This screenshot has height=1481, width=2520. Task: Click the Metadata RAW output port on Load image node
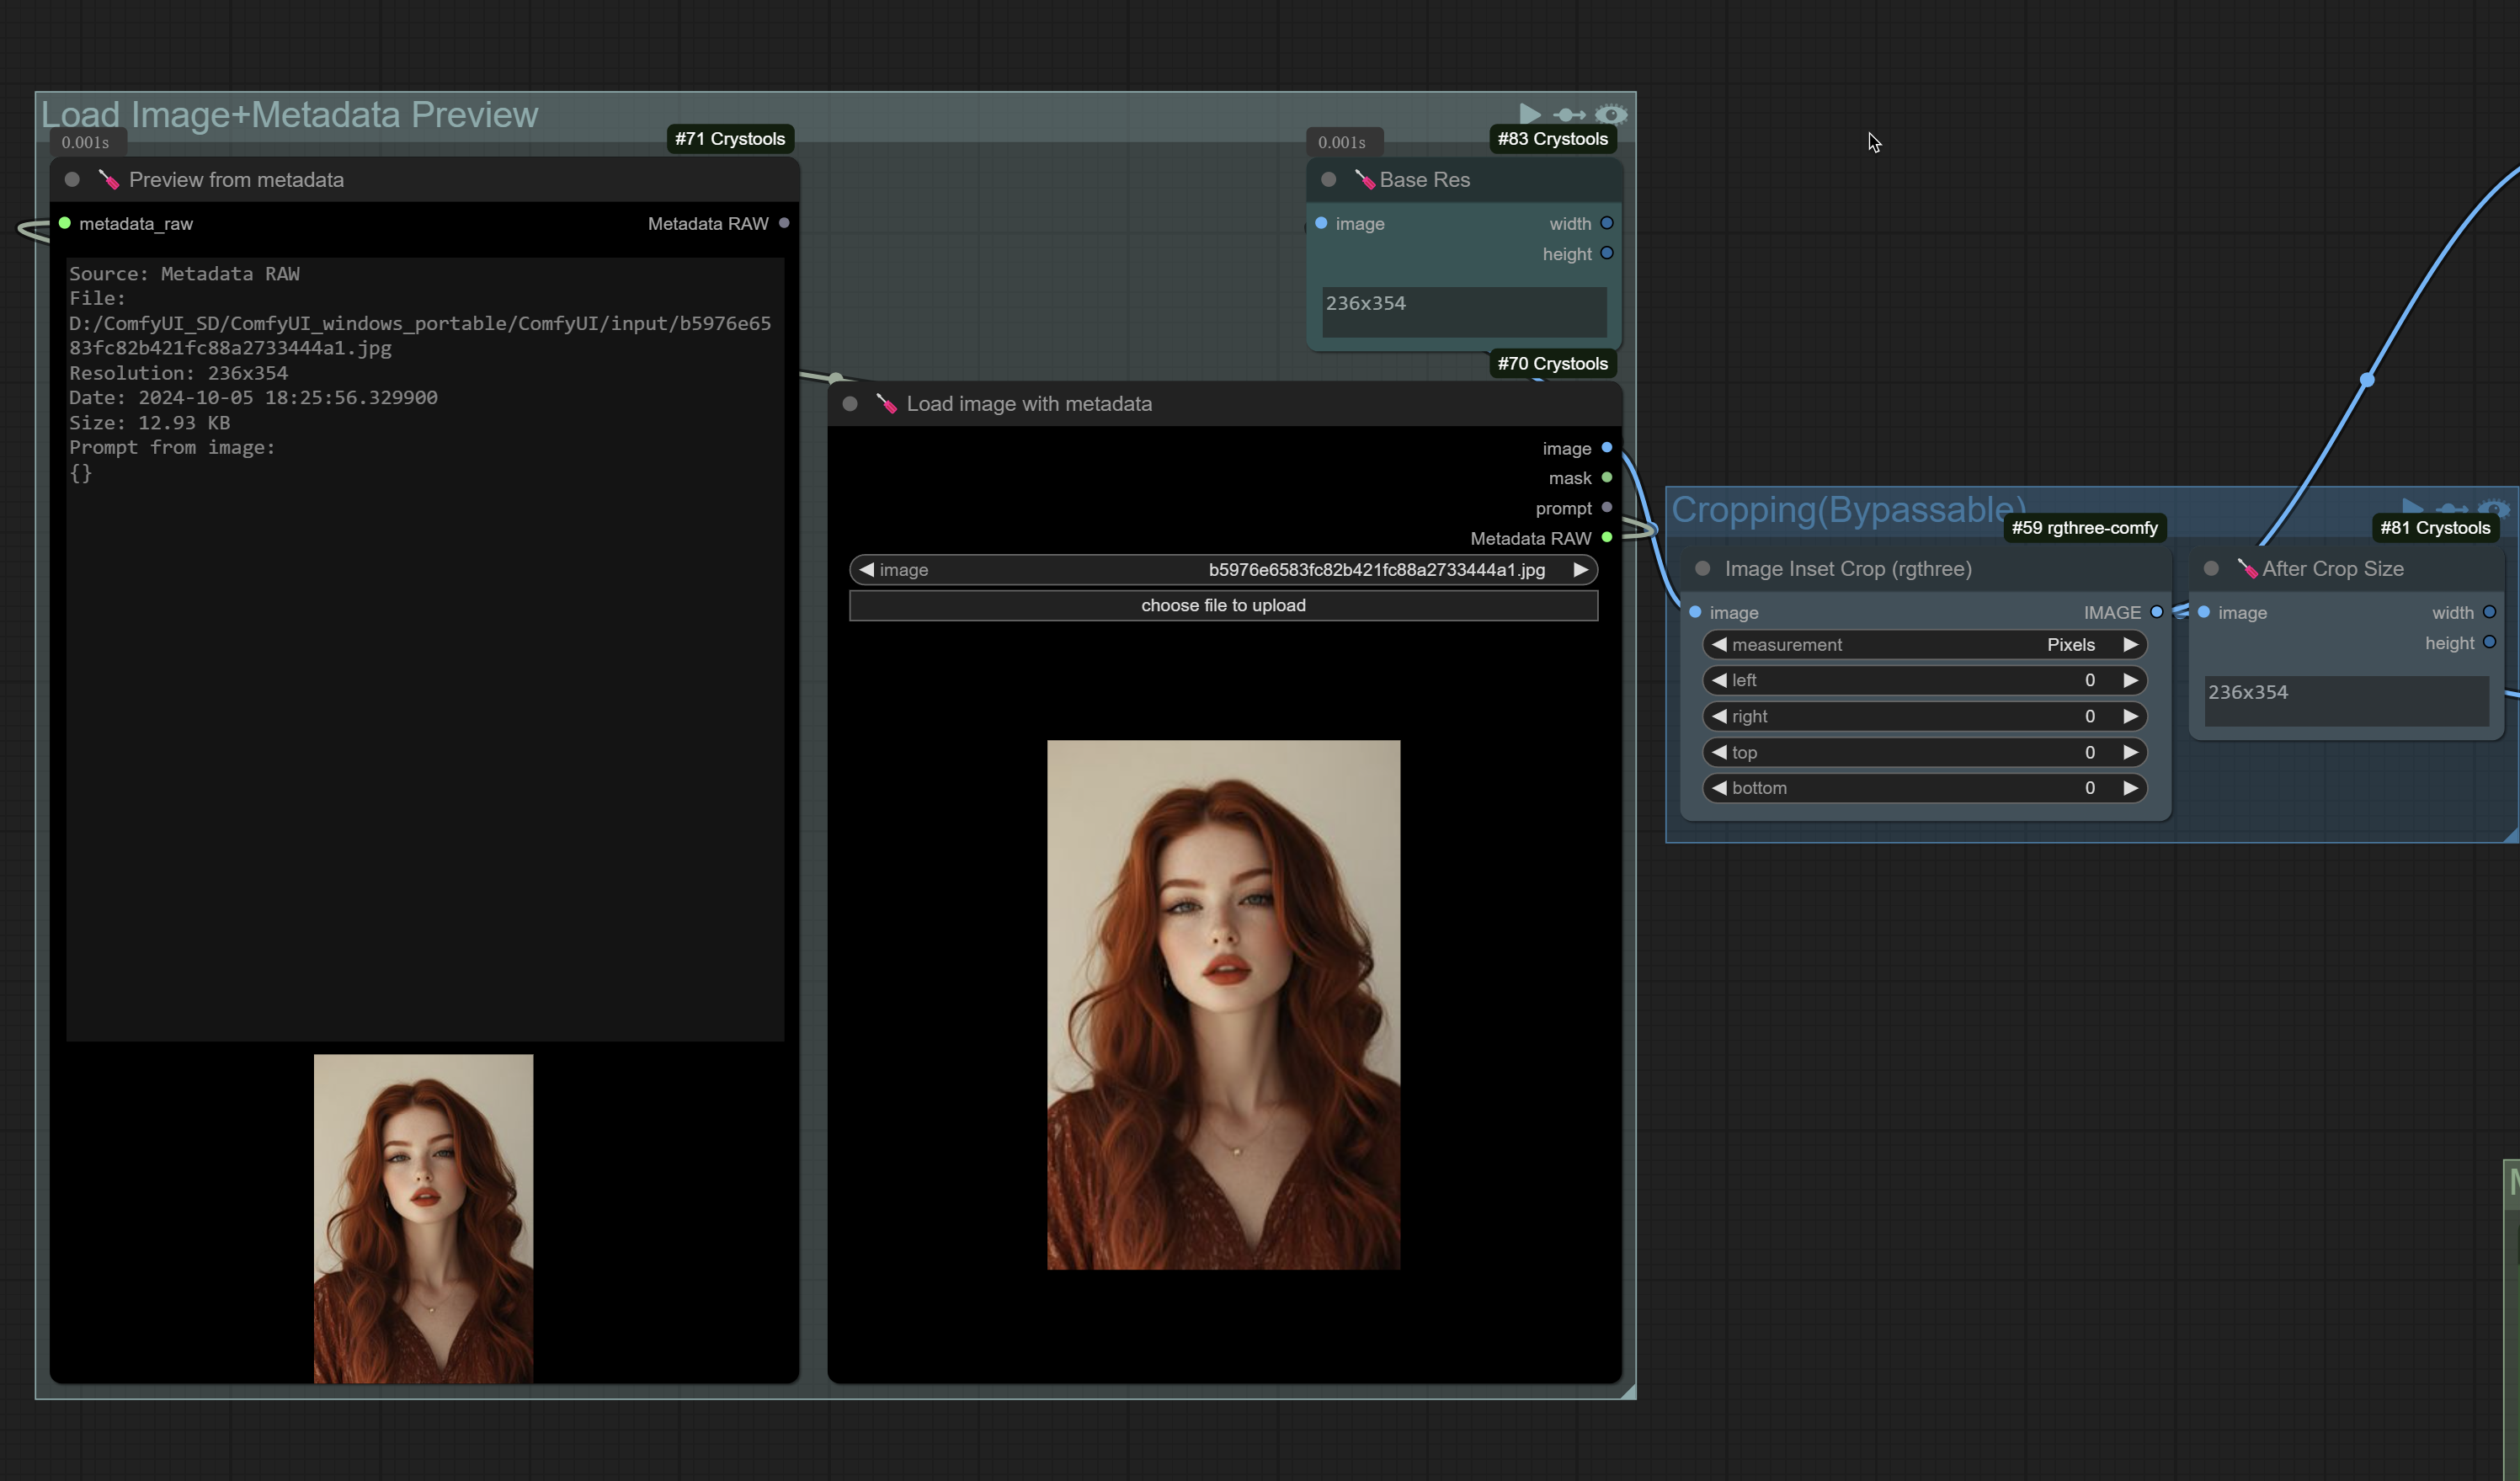click(1607, 538)
